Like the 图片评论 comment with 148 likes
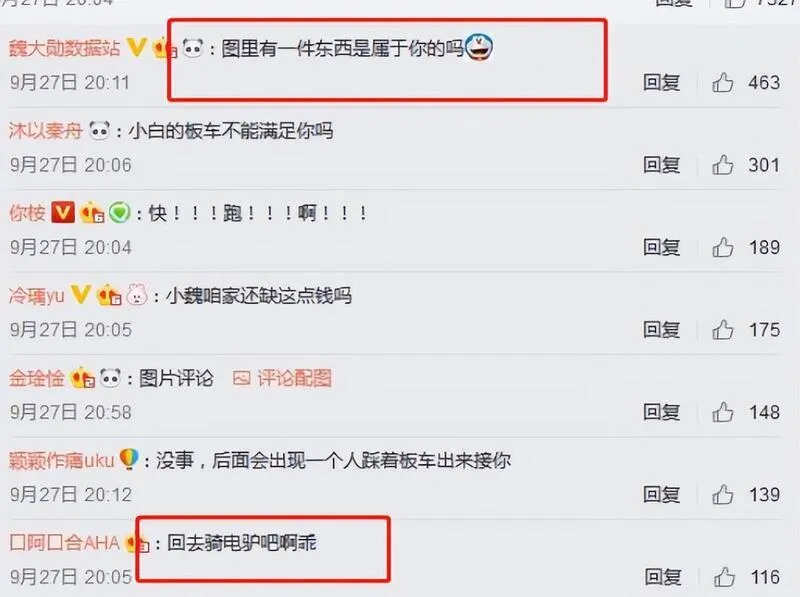The height and width of the screenshot is (597, 800). coord(722,412)
